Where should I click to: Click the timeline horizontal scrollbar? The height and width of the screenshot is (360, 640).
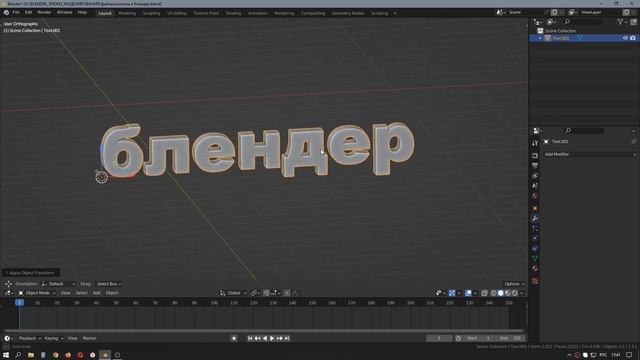pyautogui.click(x=263, y=331)
